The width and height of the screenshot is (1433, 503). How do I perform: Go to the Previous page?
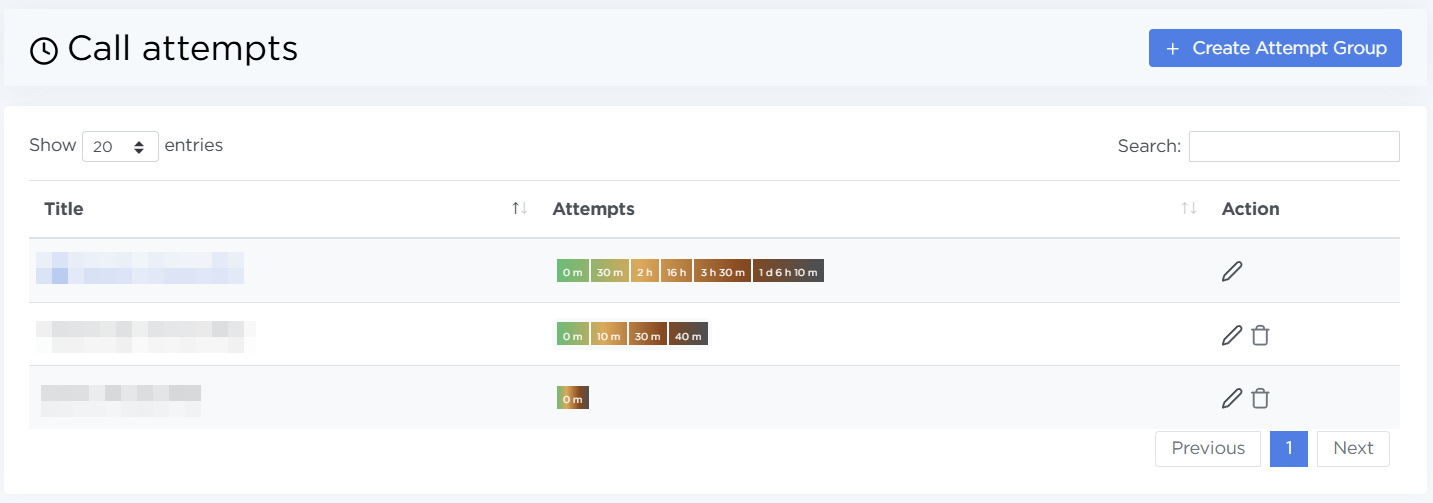click(x=1208, y=448)
